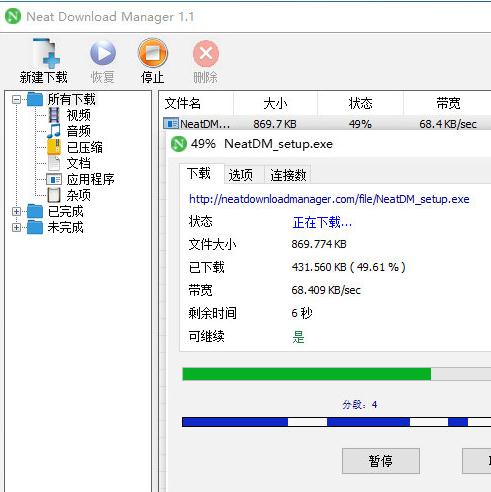Collapse the 所有下载 tree node
491x492 pixels.
(x=16, y=99)
